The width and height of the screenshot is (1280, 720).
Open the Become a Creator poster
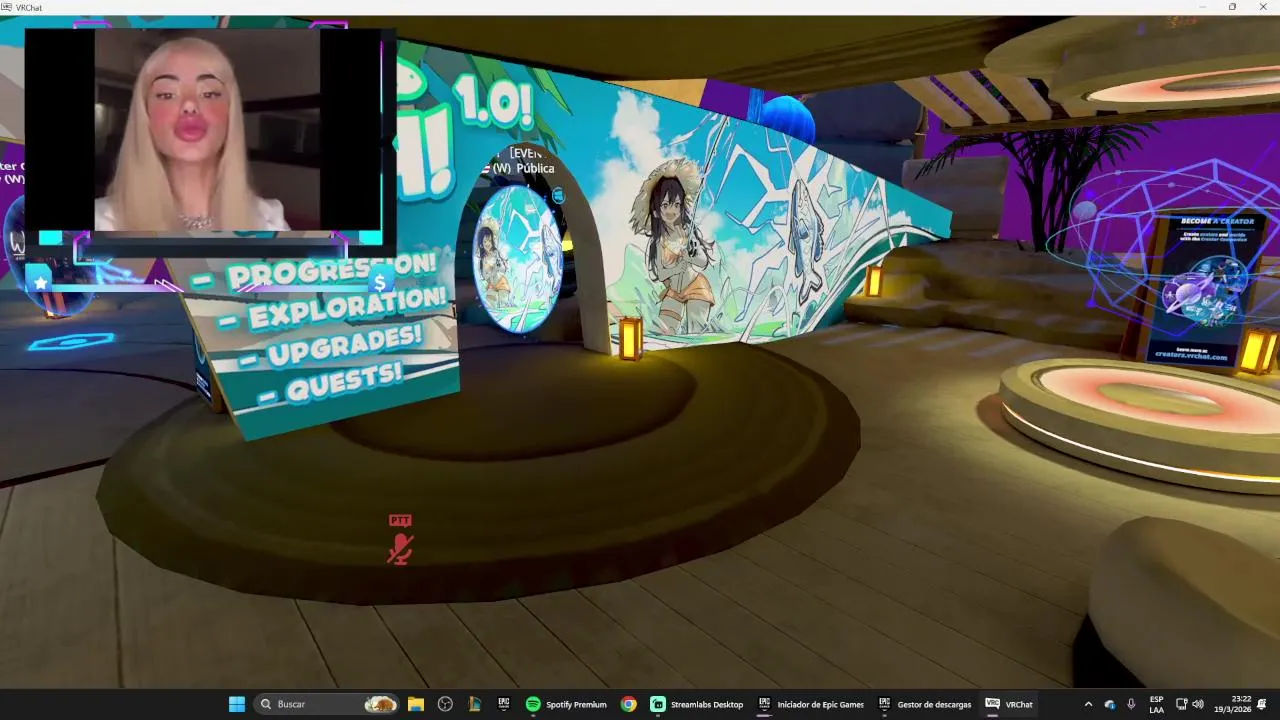[1205, 290]
